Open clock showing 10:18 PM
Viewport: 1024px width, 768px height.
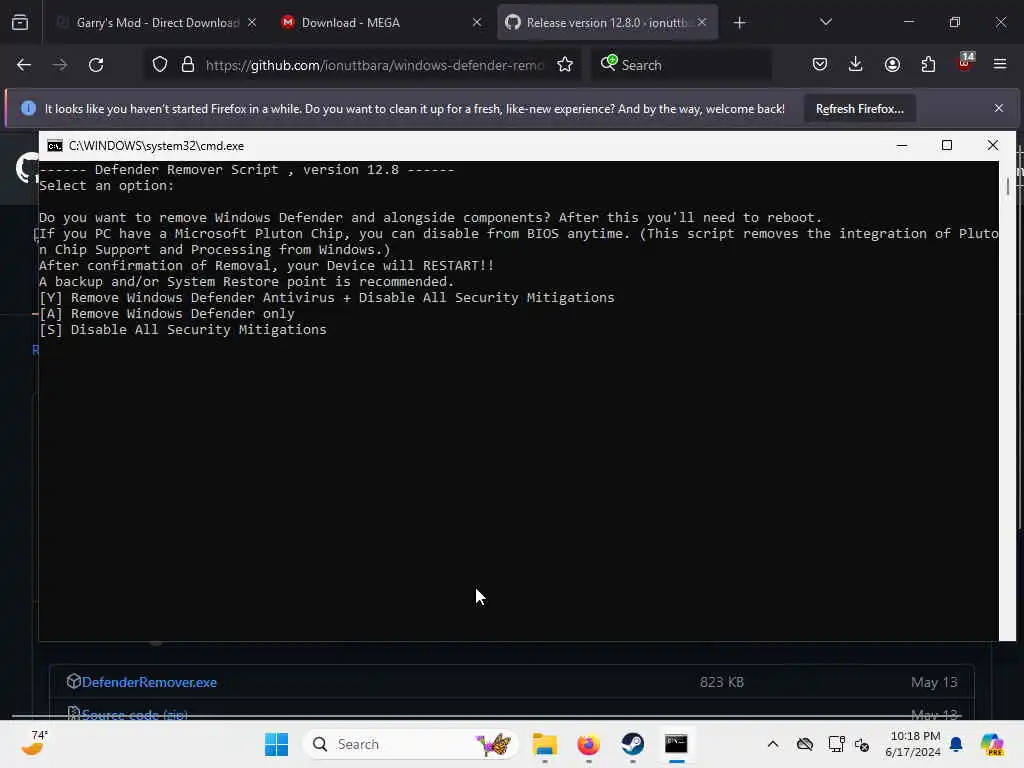913,744
